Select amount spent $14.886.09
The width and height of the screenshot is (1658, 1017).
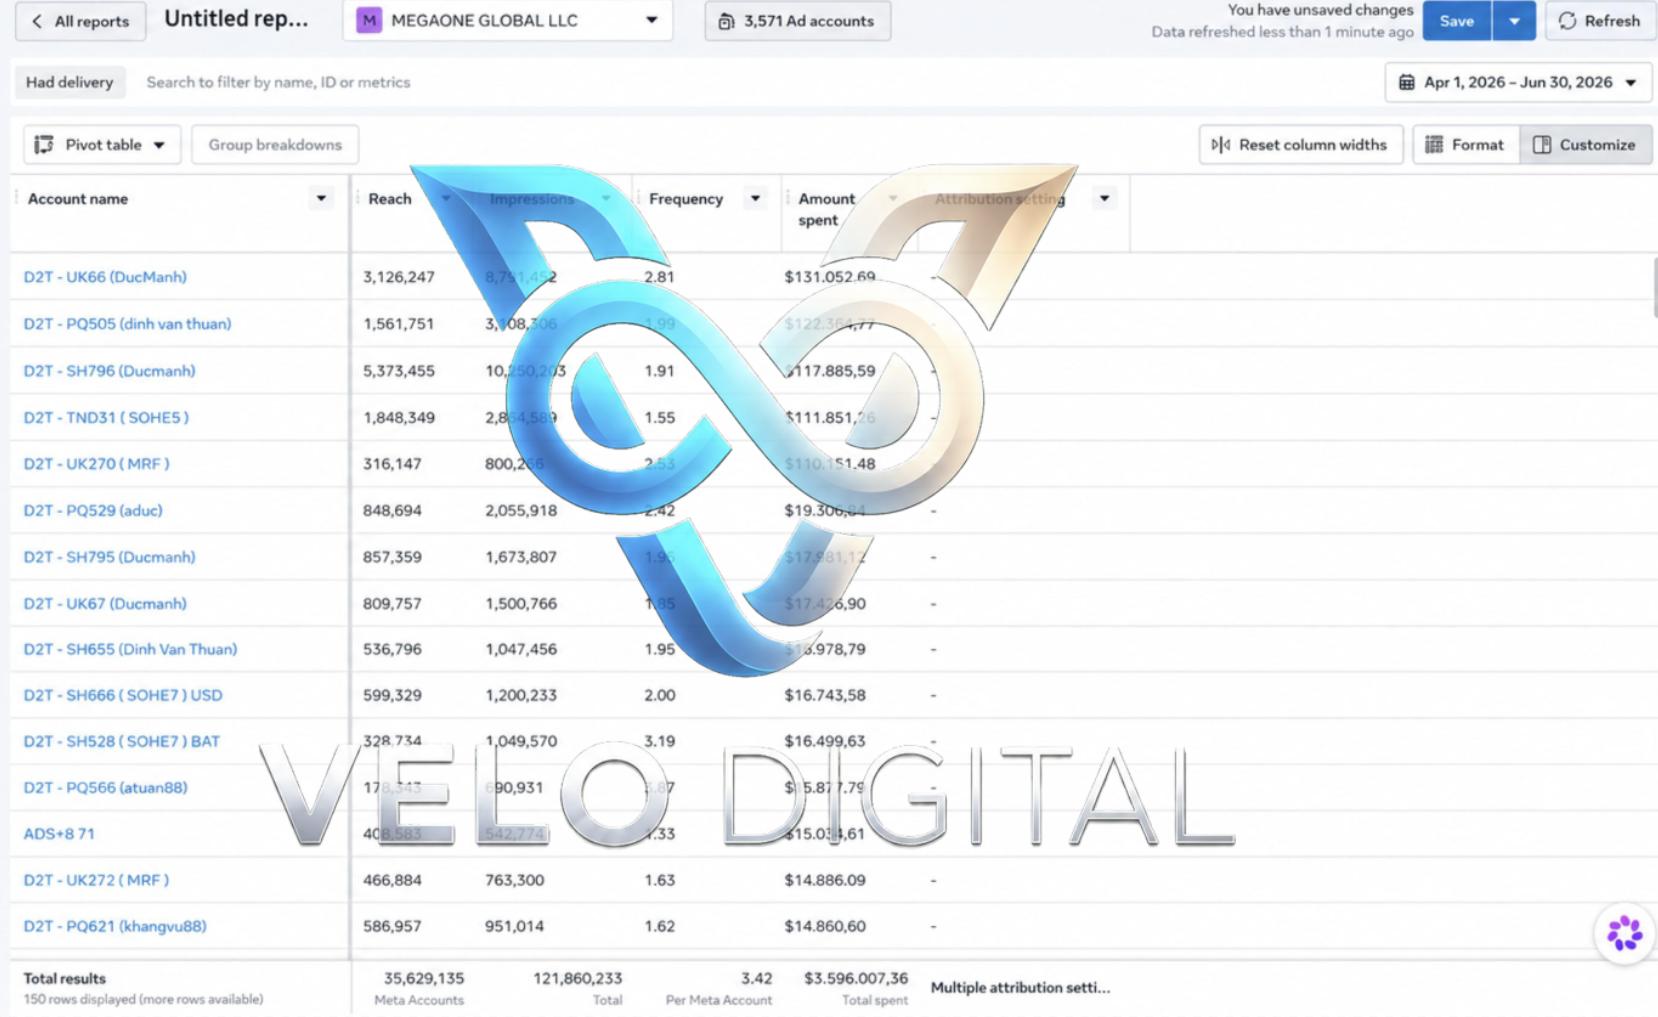point(825,880)
